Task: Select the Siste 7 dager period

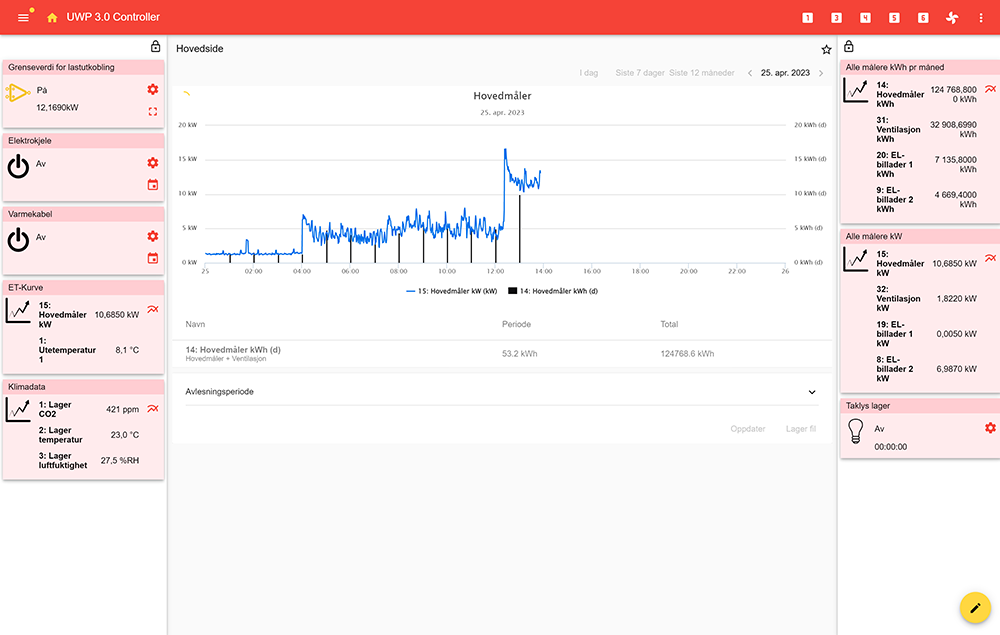Action: pos(638,73)
